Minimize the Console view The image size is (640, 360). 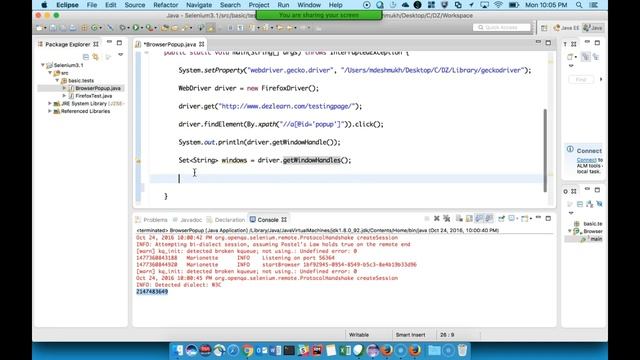pos(538,218)
